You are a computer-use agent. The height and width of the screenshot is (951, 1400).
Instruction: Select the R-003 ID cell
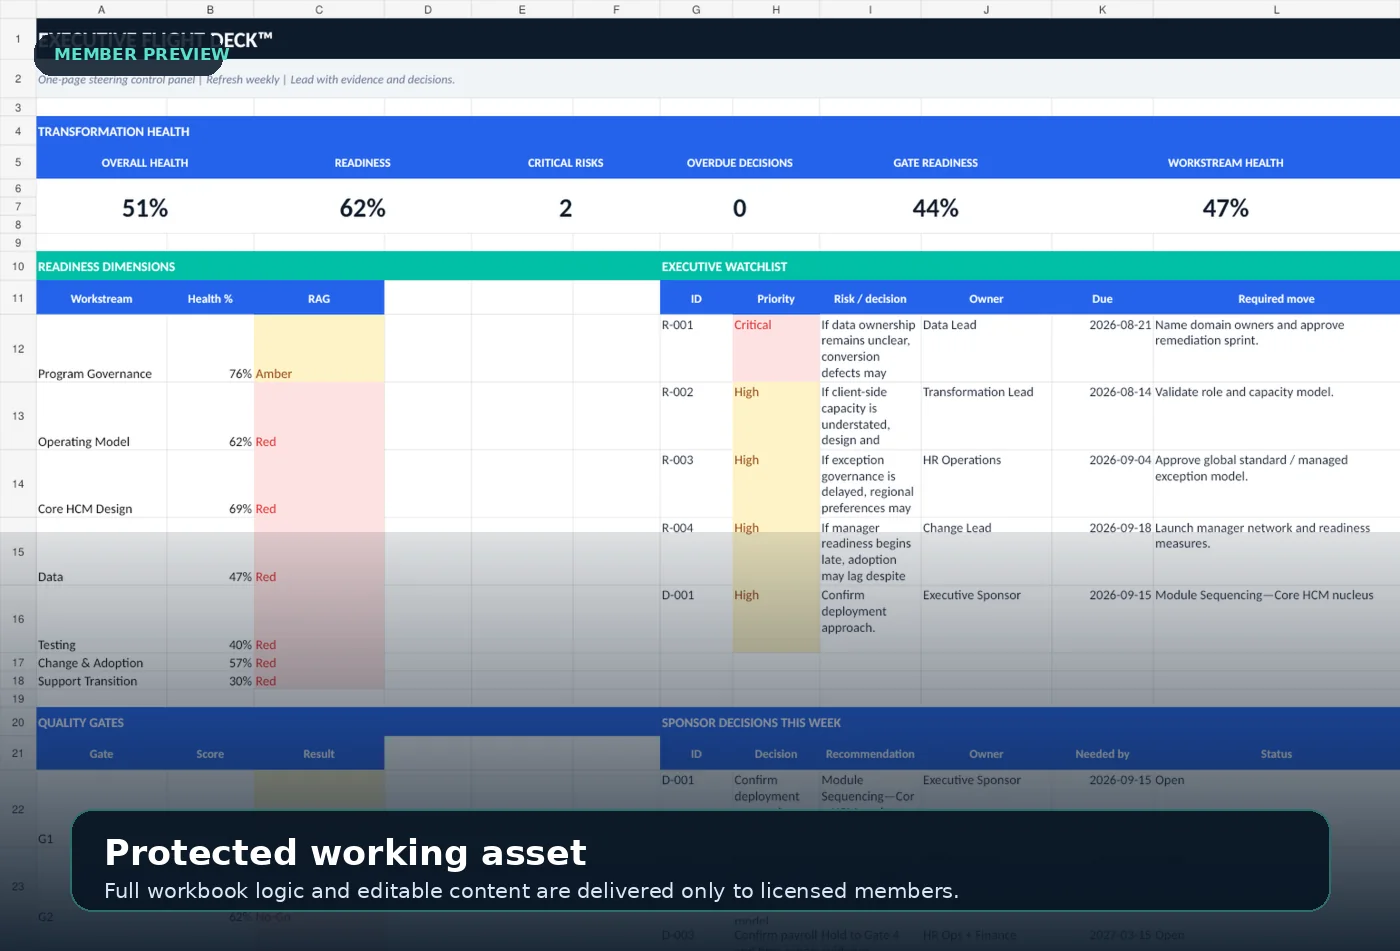point(696,484)
